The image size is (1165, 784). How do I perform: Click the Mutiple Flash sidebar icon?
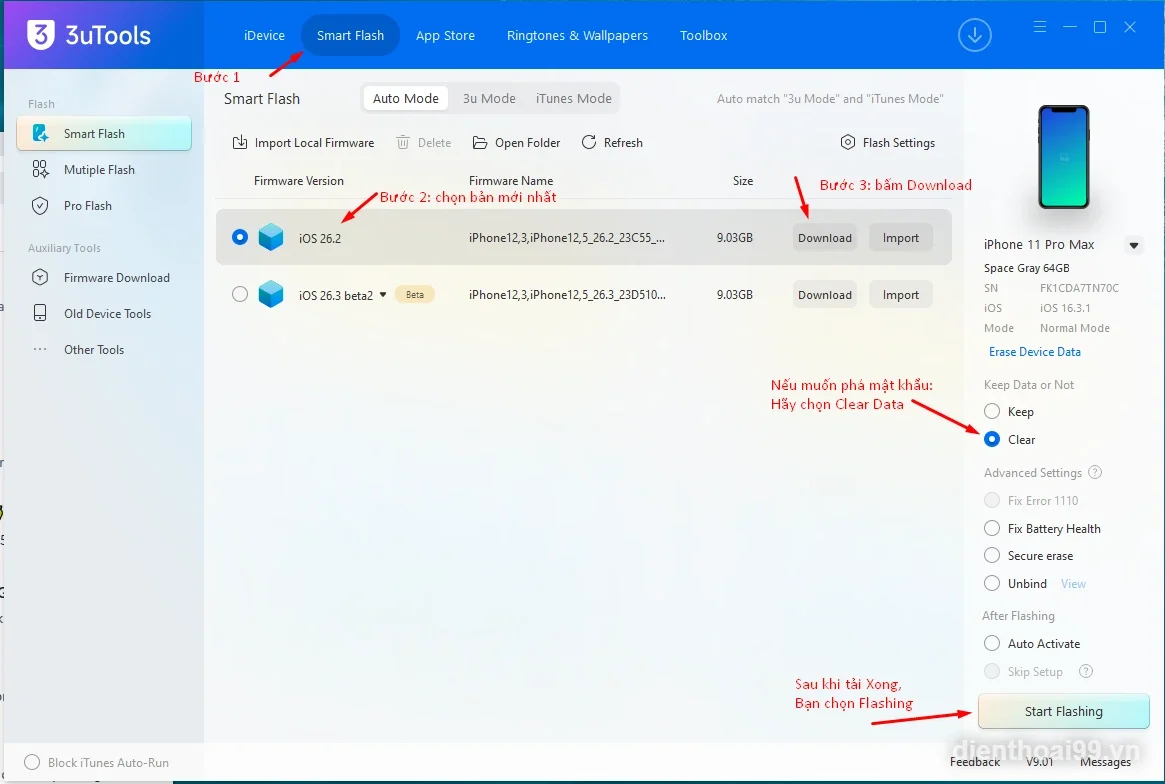[x=40, y=169]
